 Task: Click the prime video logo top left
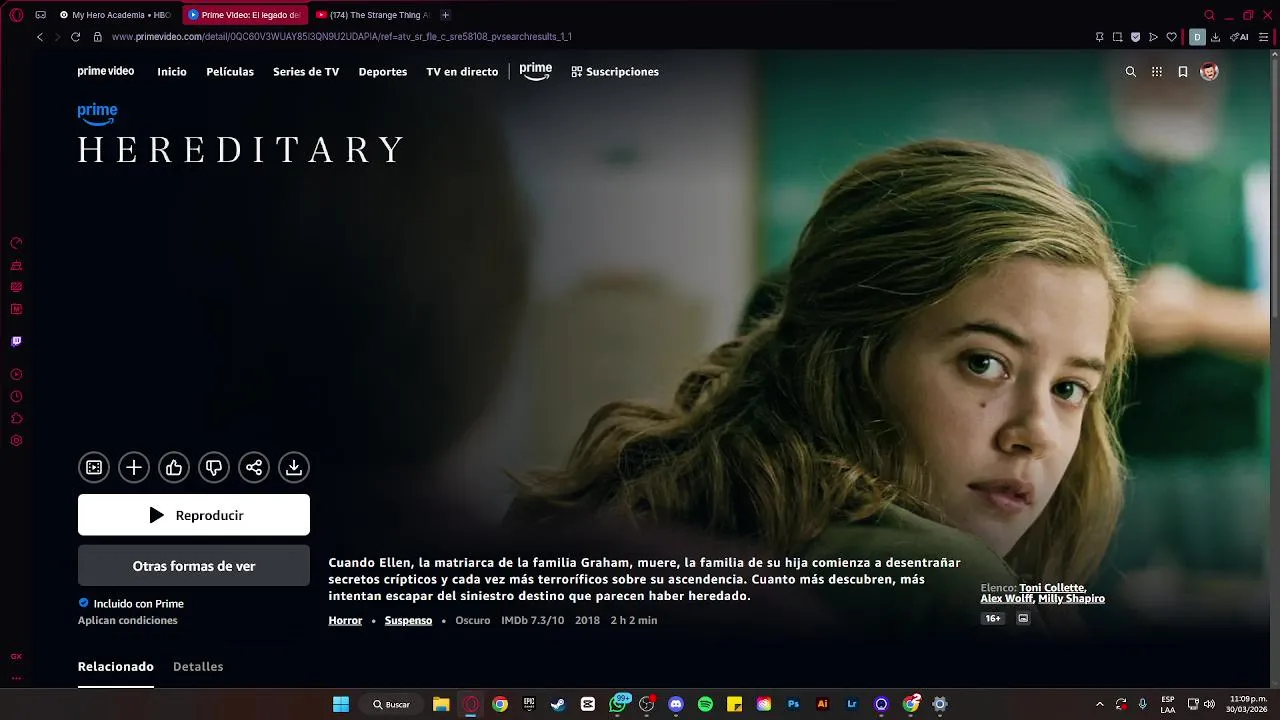pos(106,72)
